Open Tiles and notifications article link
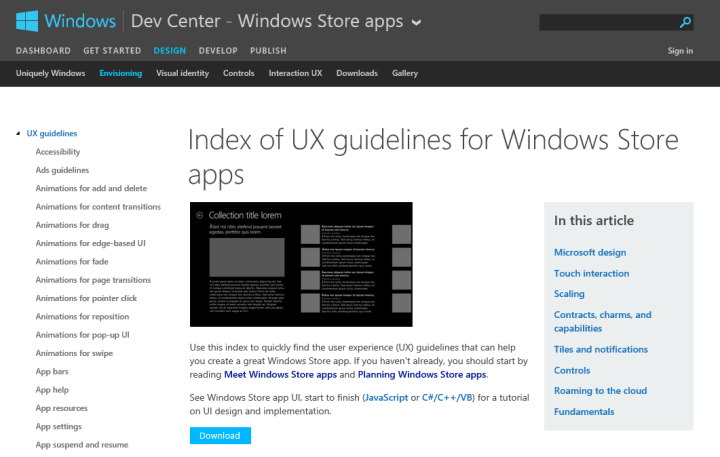The height and width of the screenshot is (457, 720). click(x=602, y=349)
